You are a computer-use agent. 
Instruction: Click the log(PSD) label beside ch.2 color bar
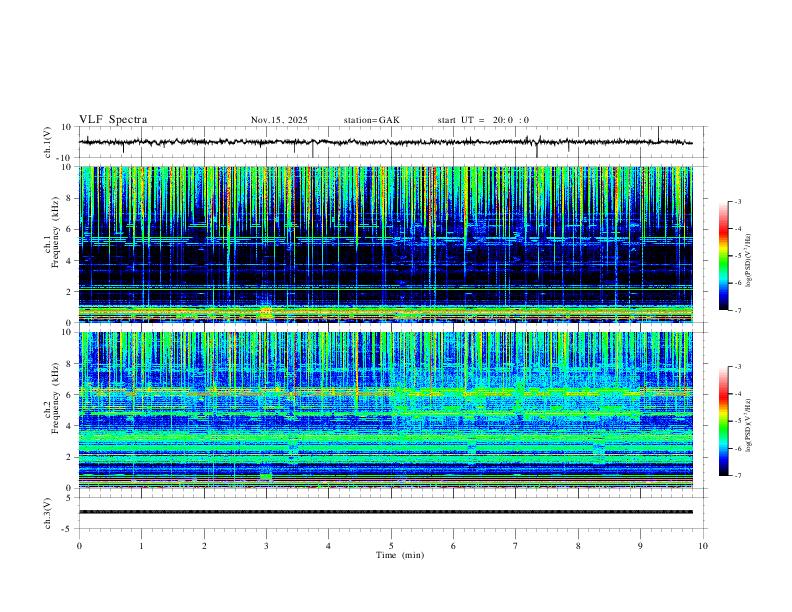point(748,425)
